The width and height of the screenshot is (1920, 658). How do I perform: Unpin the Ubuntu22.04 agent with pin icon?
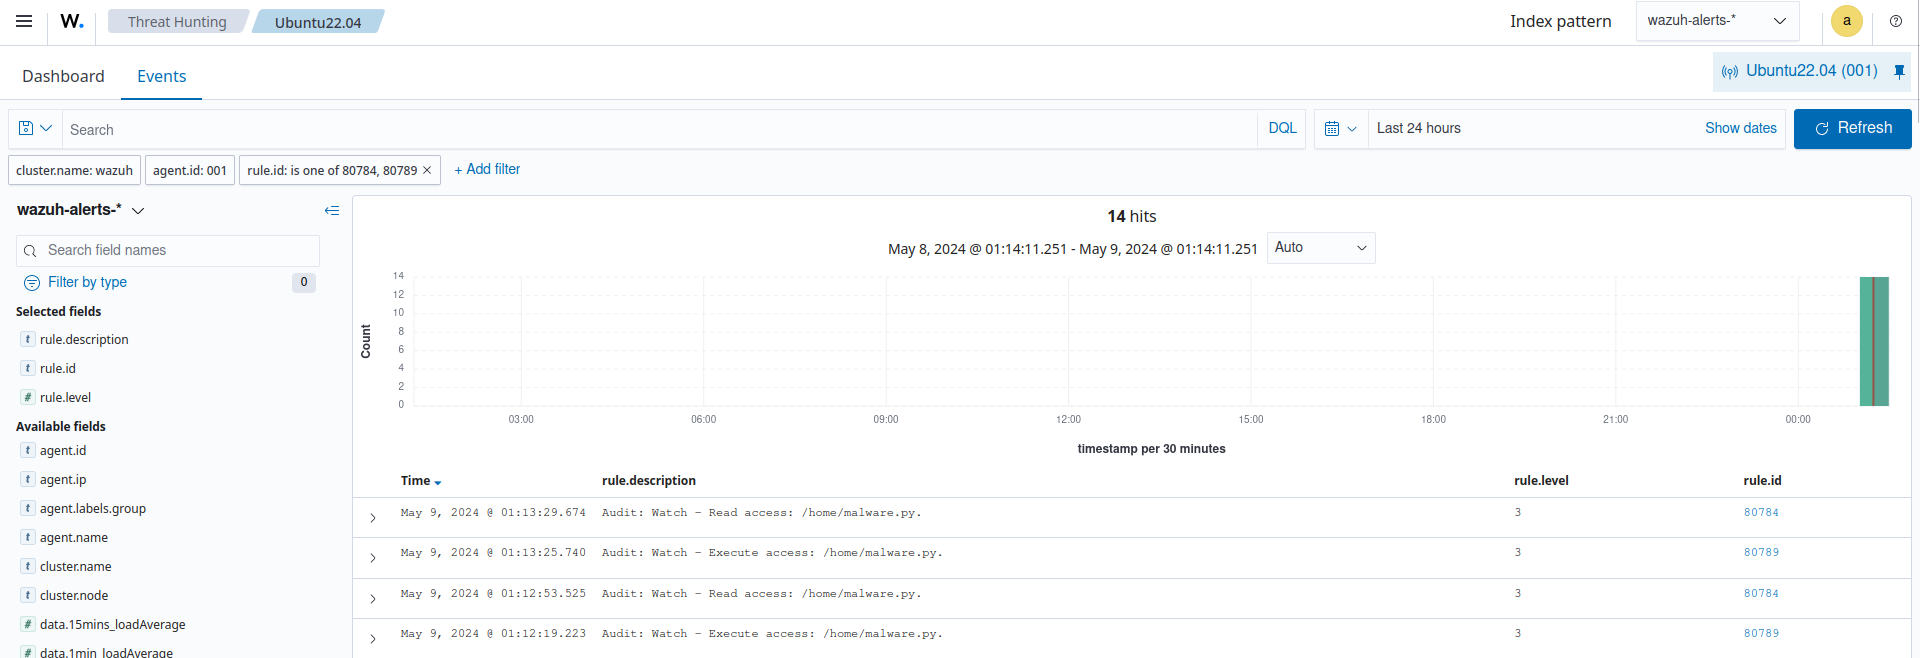click(1899, 71)
